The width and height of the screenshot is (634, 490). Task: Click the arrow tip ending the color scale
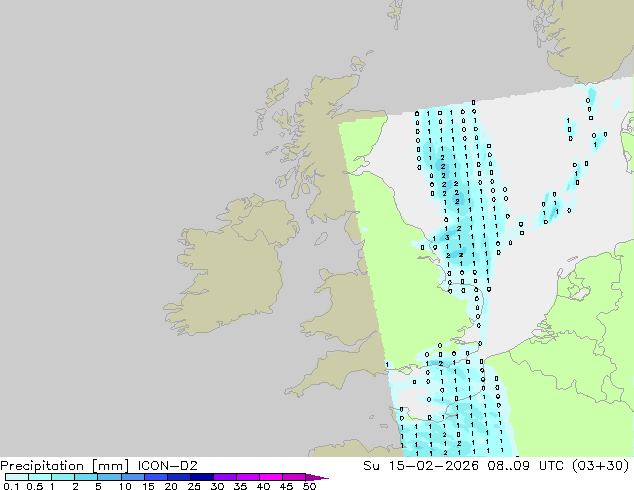tap(317, 477)
